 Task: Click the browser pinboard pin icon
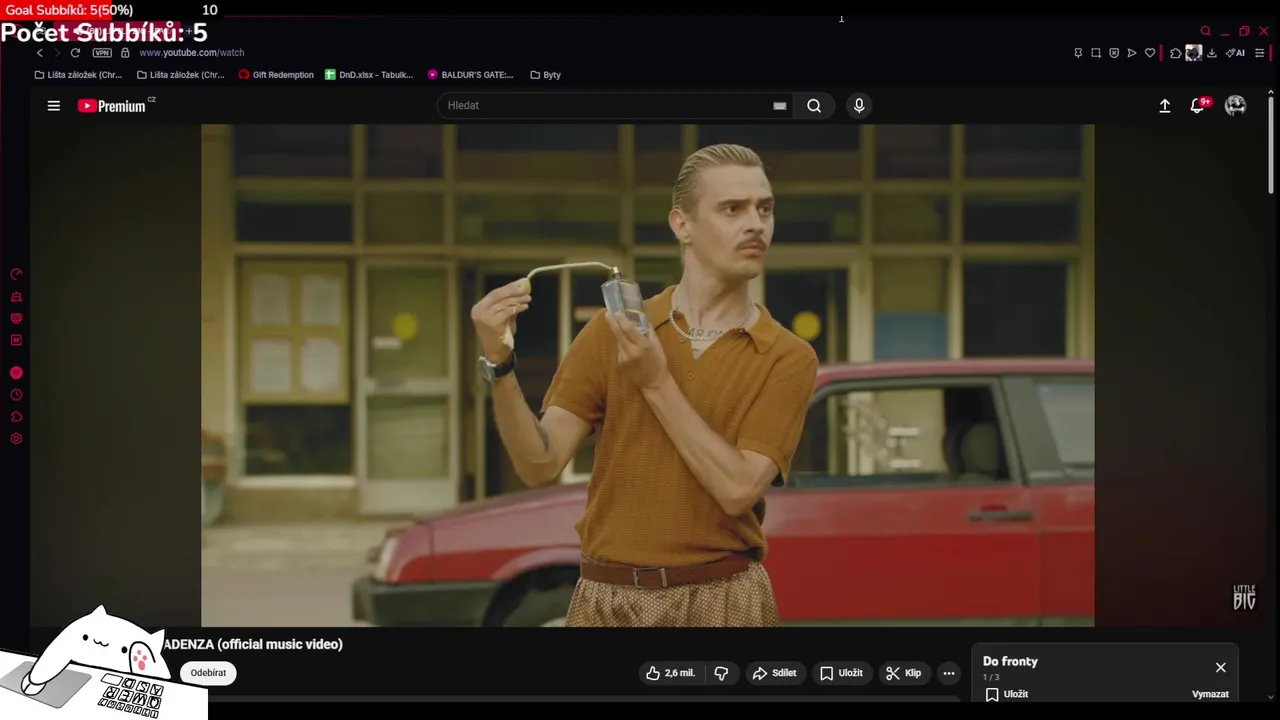(x=1078, y=53)
